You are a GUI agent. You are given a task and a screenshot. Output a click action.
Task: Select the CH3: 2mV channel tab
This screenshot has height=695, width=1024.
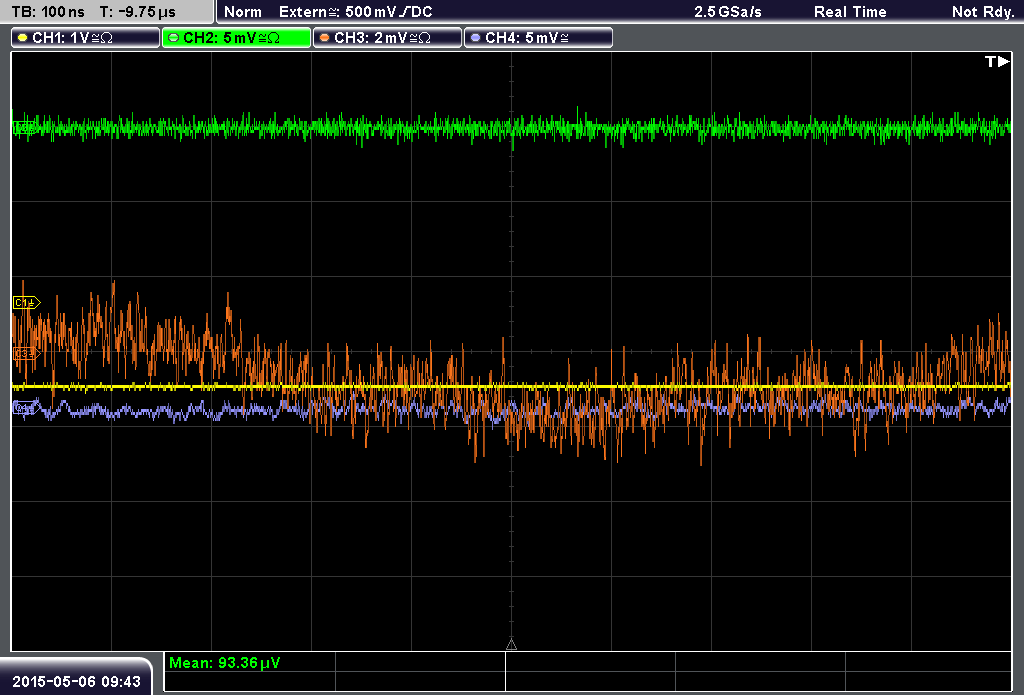pos(387,38)
